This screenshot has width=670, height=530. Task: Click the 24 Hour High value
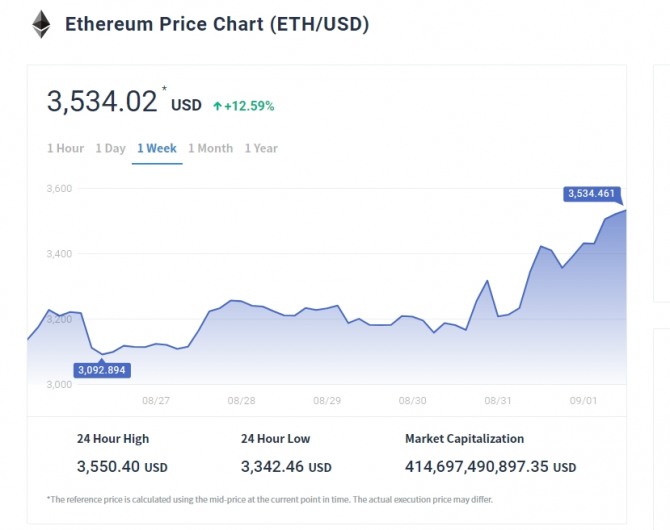(122, 466)
